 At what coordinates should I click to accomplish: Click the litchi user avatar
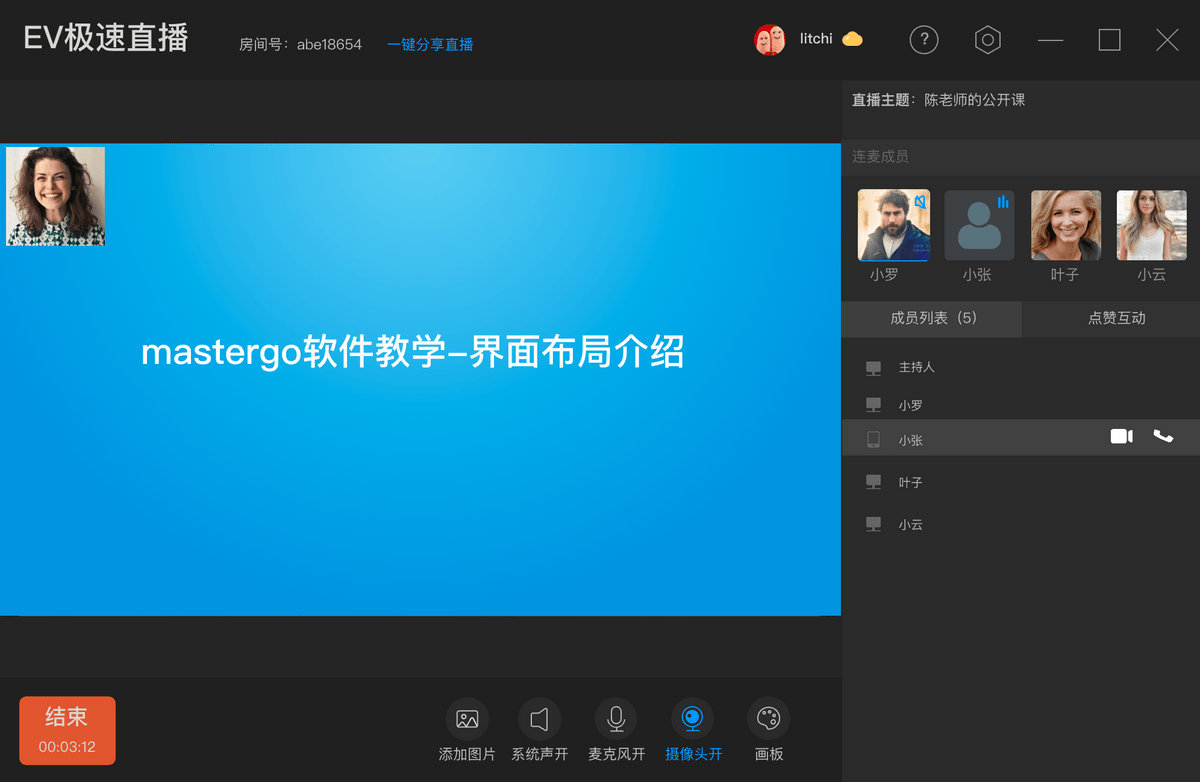pos(769,40)
